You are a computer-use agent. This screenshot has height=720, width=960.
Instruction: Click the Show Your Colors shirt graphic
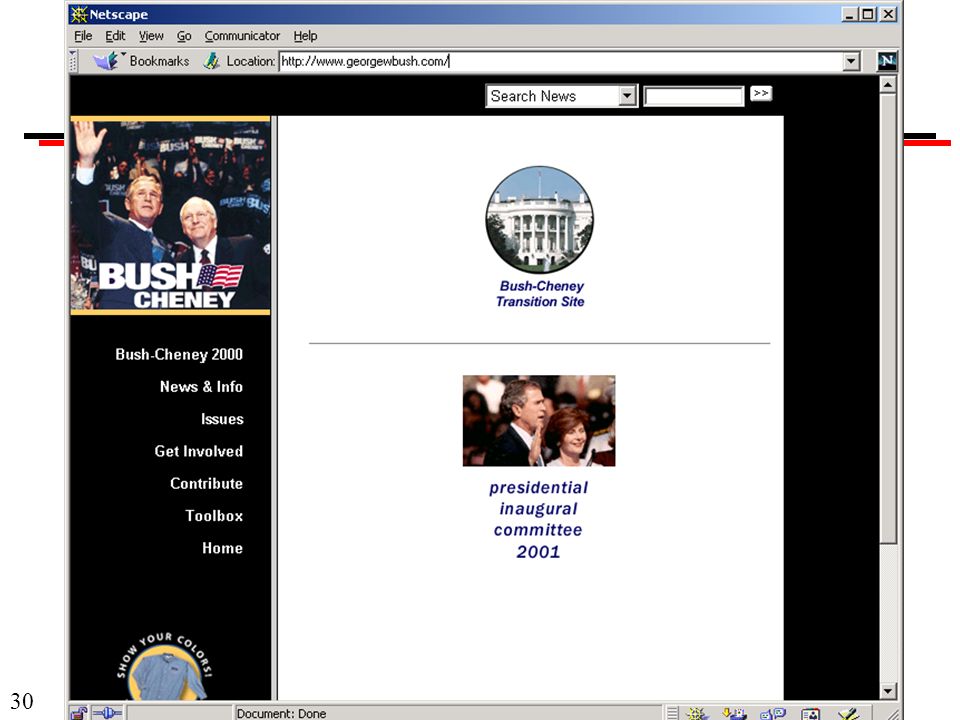pos(167,667)
